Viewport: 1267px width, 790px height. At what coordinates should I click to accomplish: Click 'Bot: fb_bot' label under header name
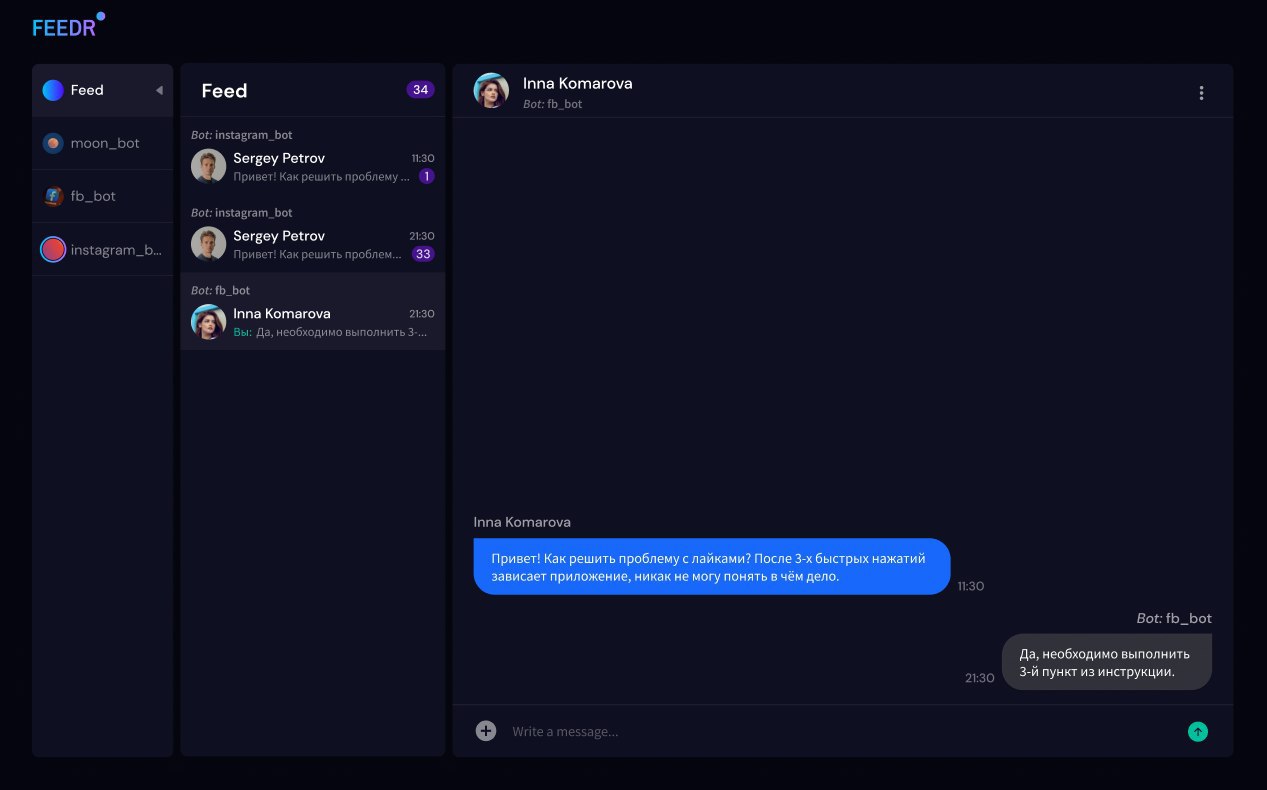[x=552, y=104]
